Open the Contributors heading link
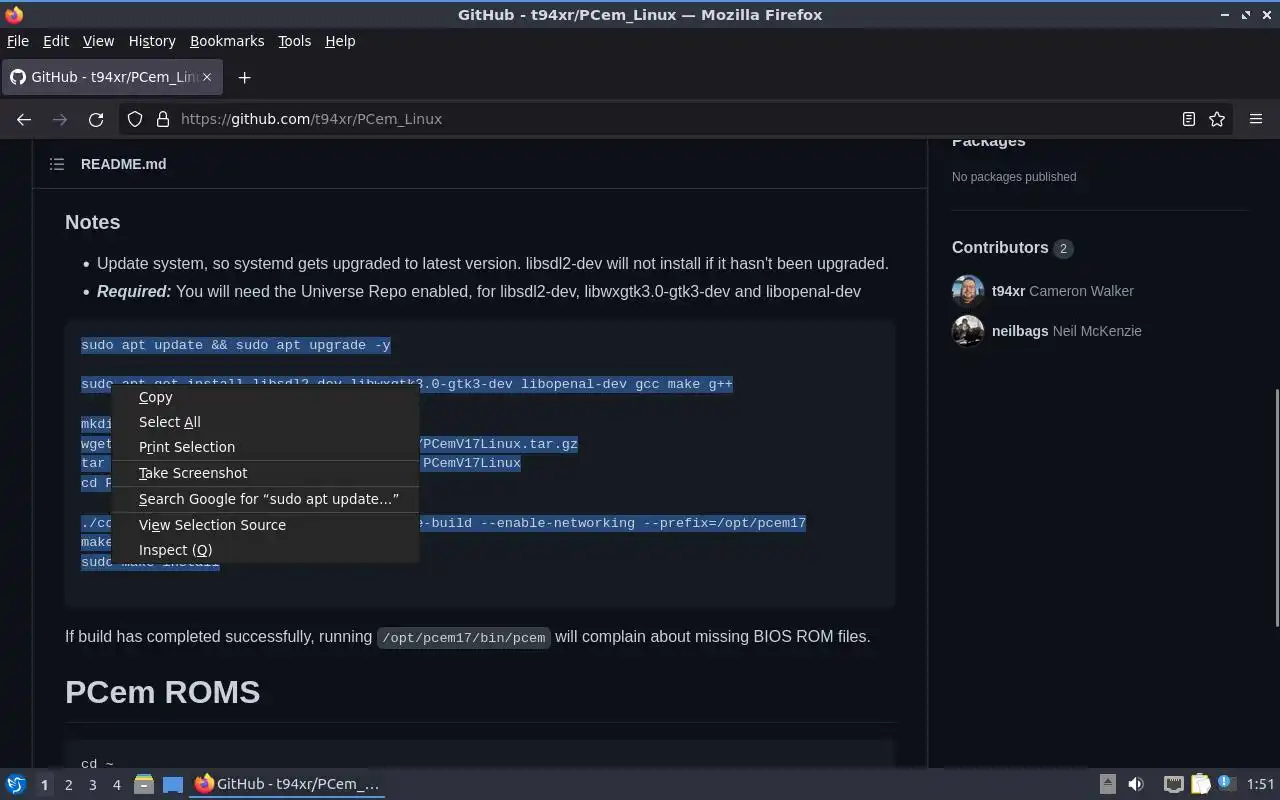This screenshot has height=800, width=1280. pos(1000,248)
